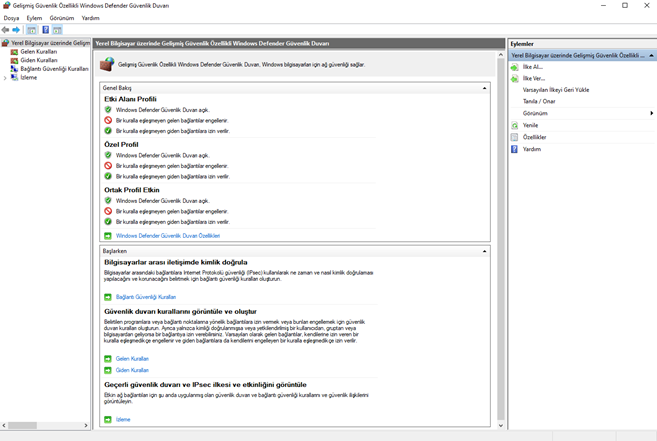Viewport: 657px width, 441px height.
Task: Collapse the Başlarken section
Action: coord(484,251)
